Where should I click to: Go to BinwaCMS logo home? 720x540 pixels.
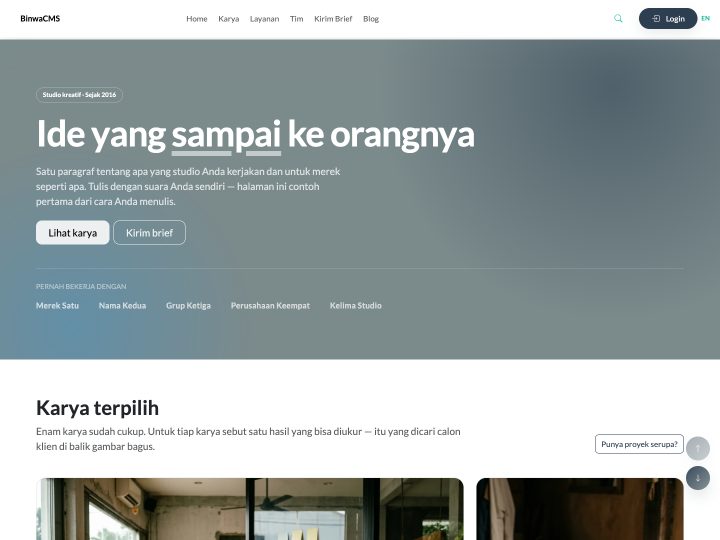[40, 18]
